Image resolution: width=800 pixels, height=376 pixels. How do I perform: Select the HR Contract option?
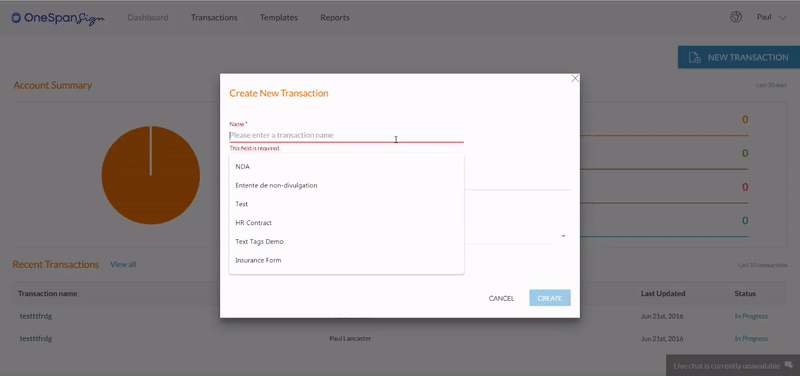click(346, 223)
